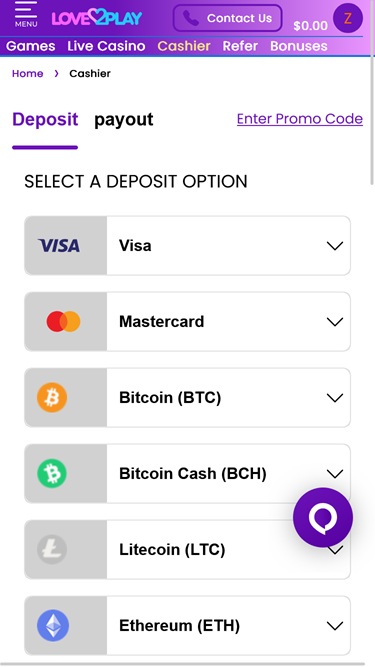Expand the Visa deposit option chevron
Viewport: 375px width, 667px height.
coord(335,246)
